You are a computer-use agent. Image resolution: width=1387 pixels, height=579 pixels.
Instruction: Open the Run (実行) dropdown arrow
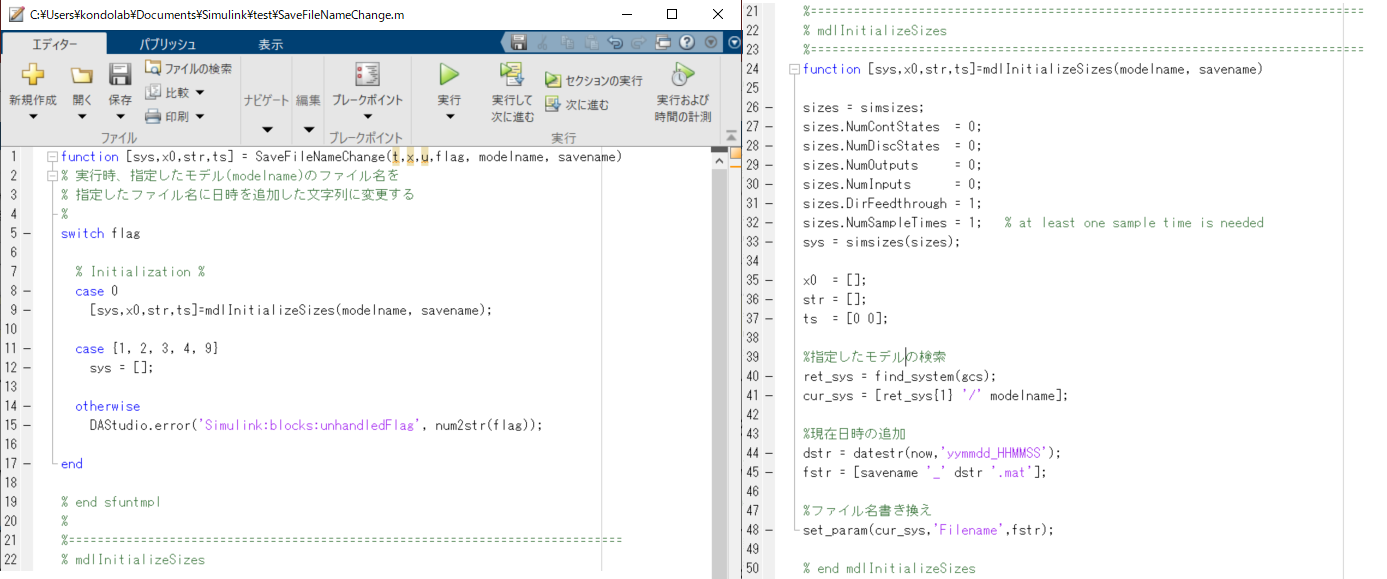click(x=449, y=117)
